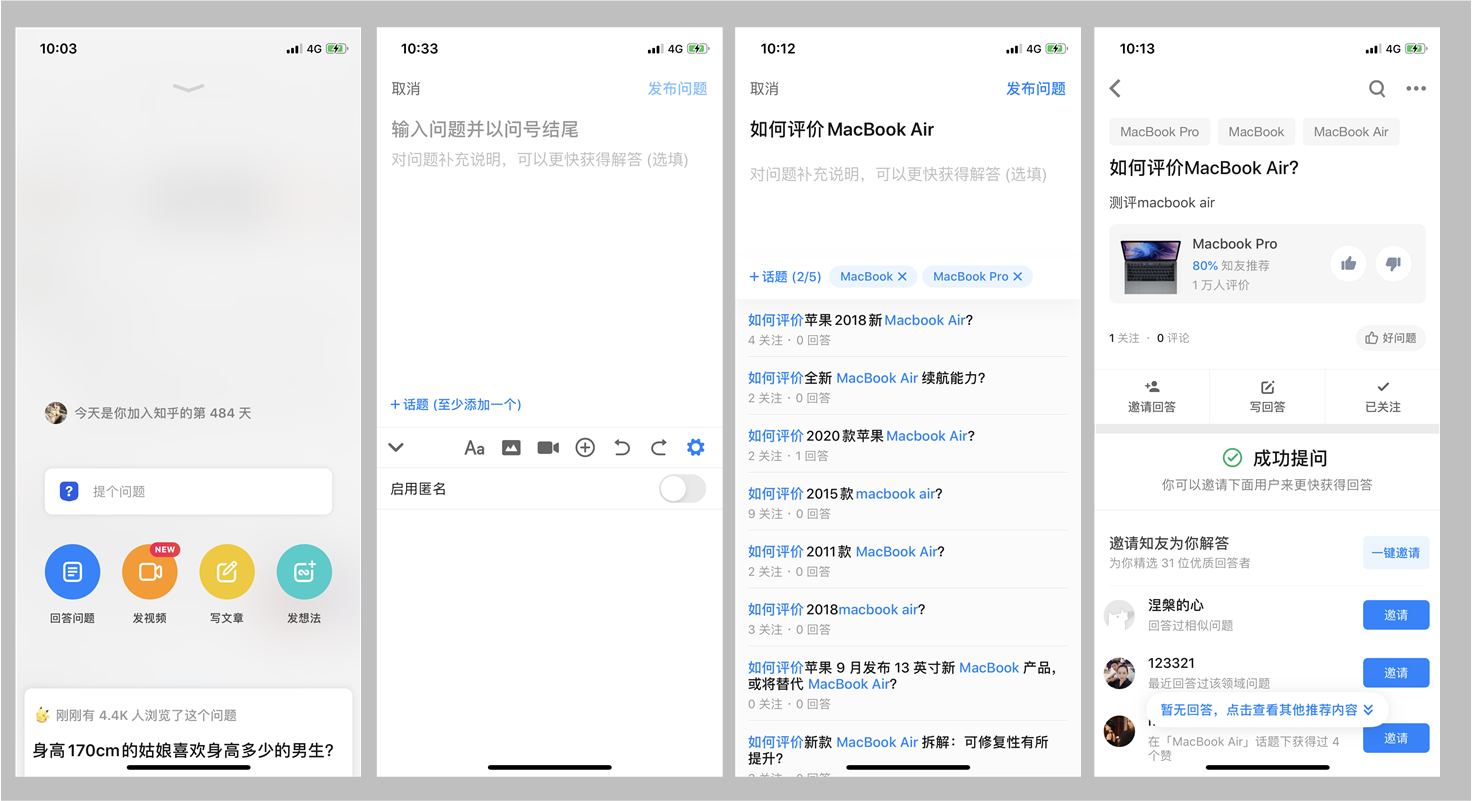Focus the 输入问题并以问号结尾 title field
The width and height of the screenshot is (1472, 801).
tap(485, 129)
